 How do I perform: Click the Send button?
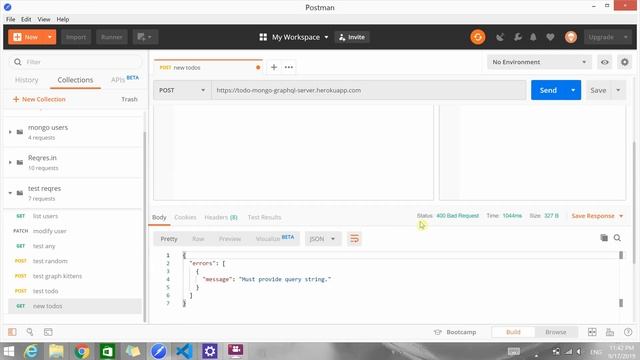(x=548, y=90)
